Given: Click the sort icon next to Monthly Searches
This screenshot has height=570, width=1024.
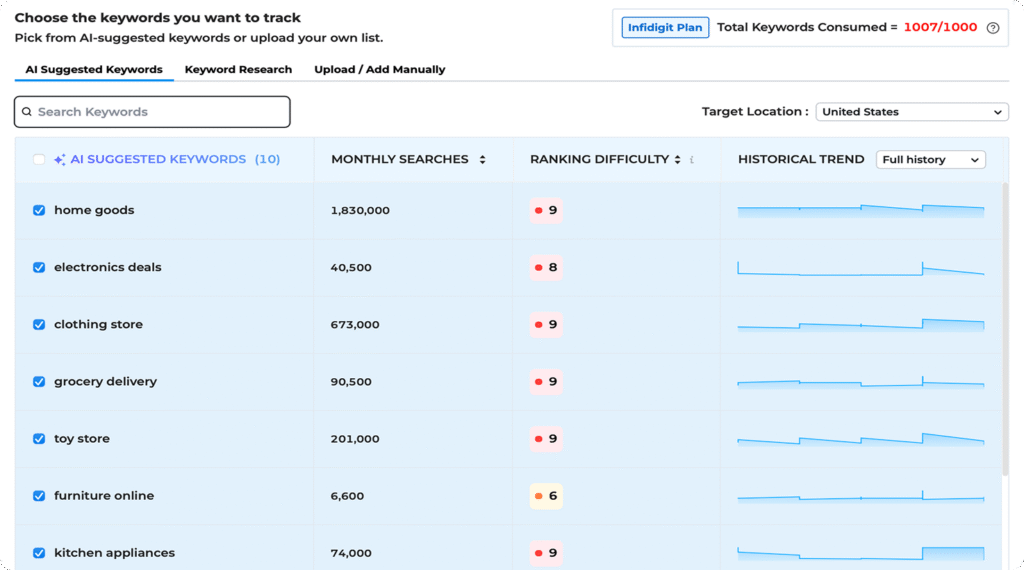Looking at the screenshot, I should tap(483, 160).
